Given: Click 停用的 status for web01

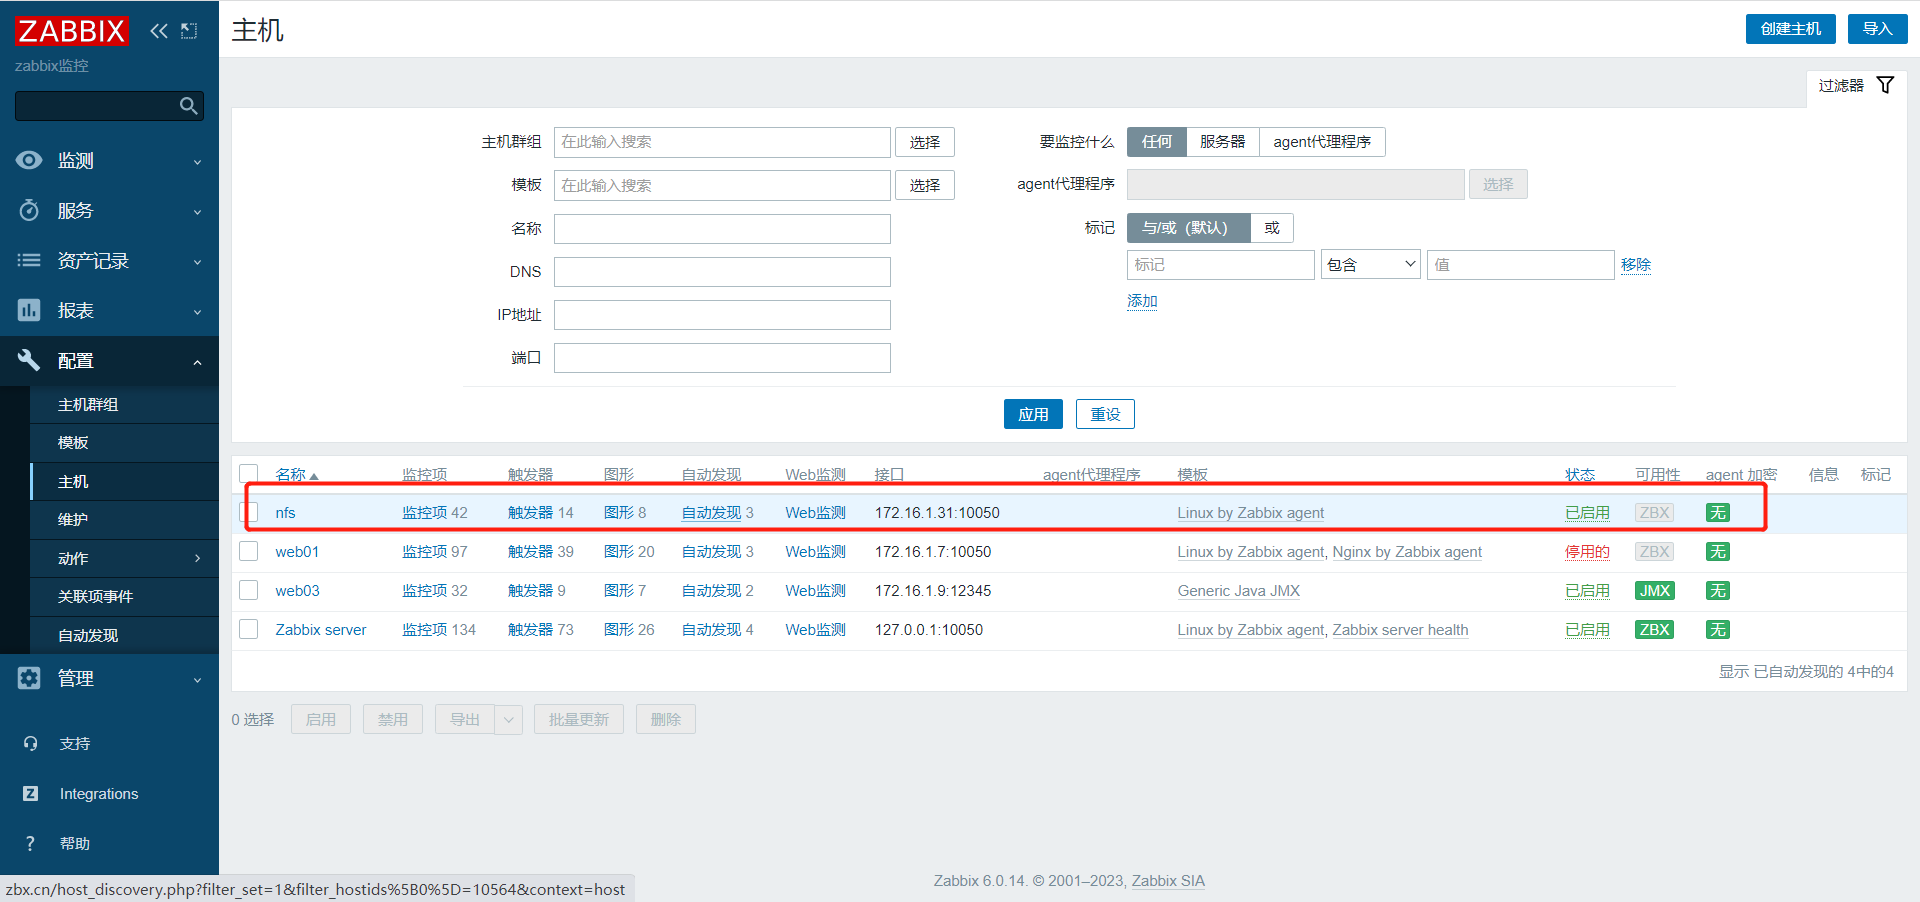Looking at the screenshot, I should [x=1587, y=552].
